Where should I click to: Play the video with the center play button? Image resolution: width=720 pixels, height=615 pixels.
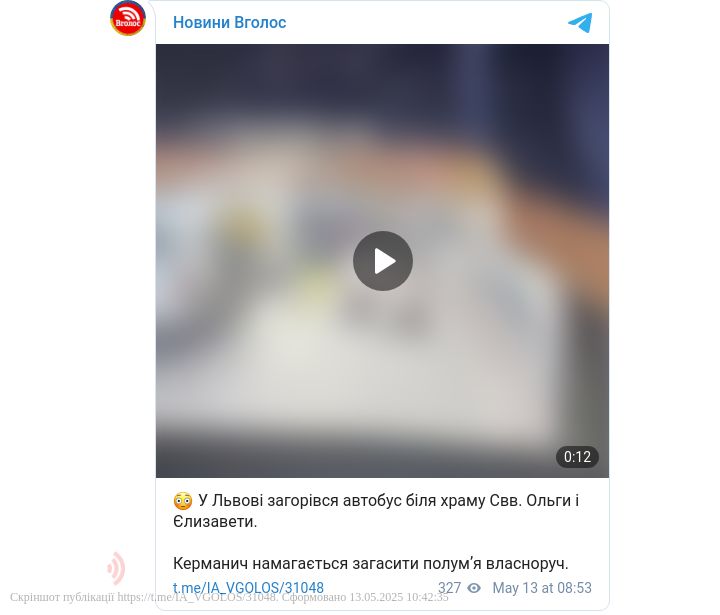[382, 261]
